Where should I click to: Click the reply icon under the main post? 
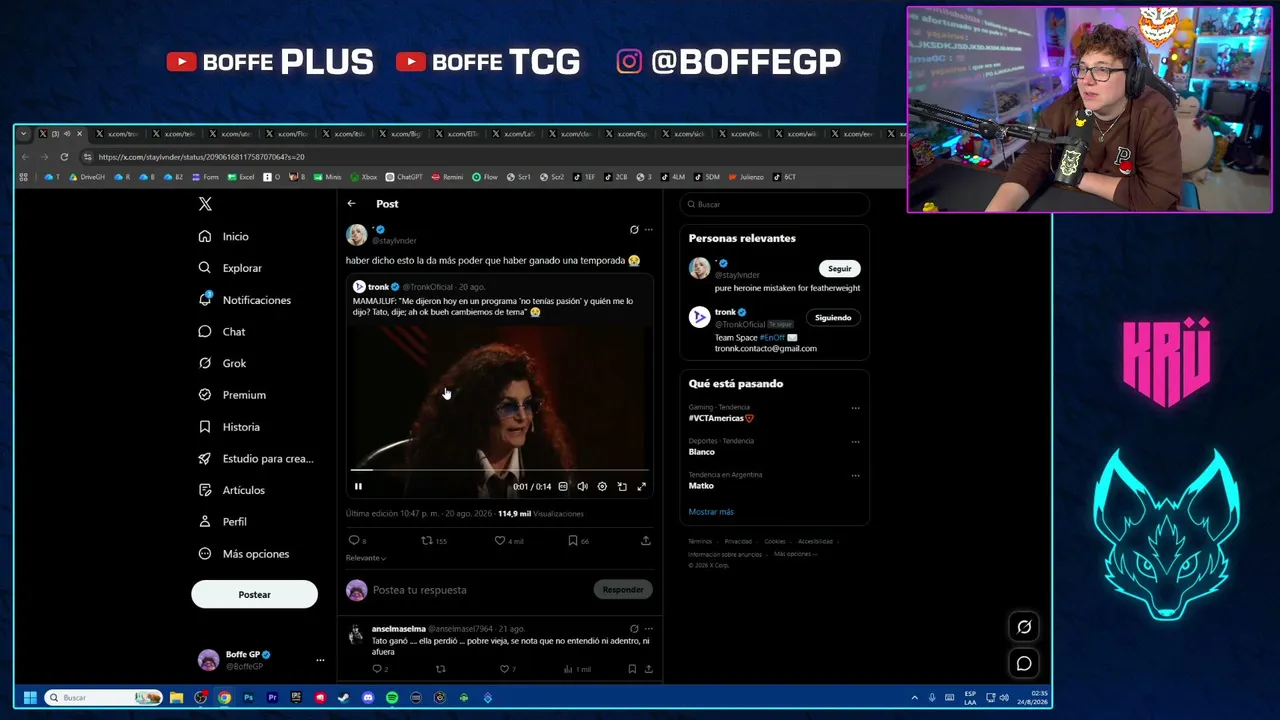(356, 541)
